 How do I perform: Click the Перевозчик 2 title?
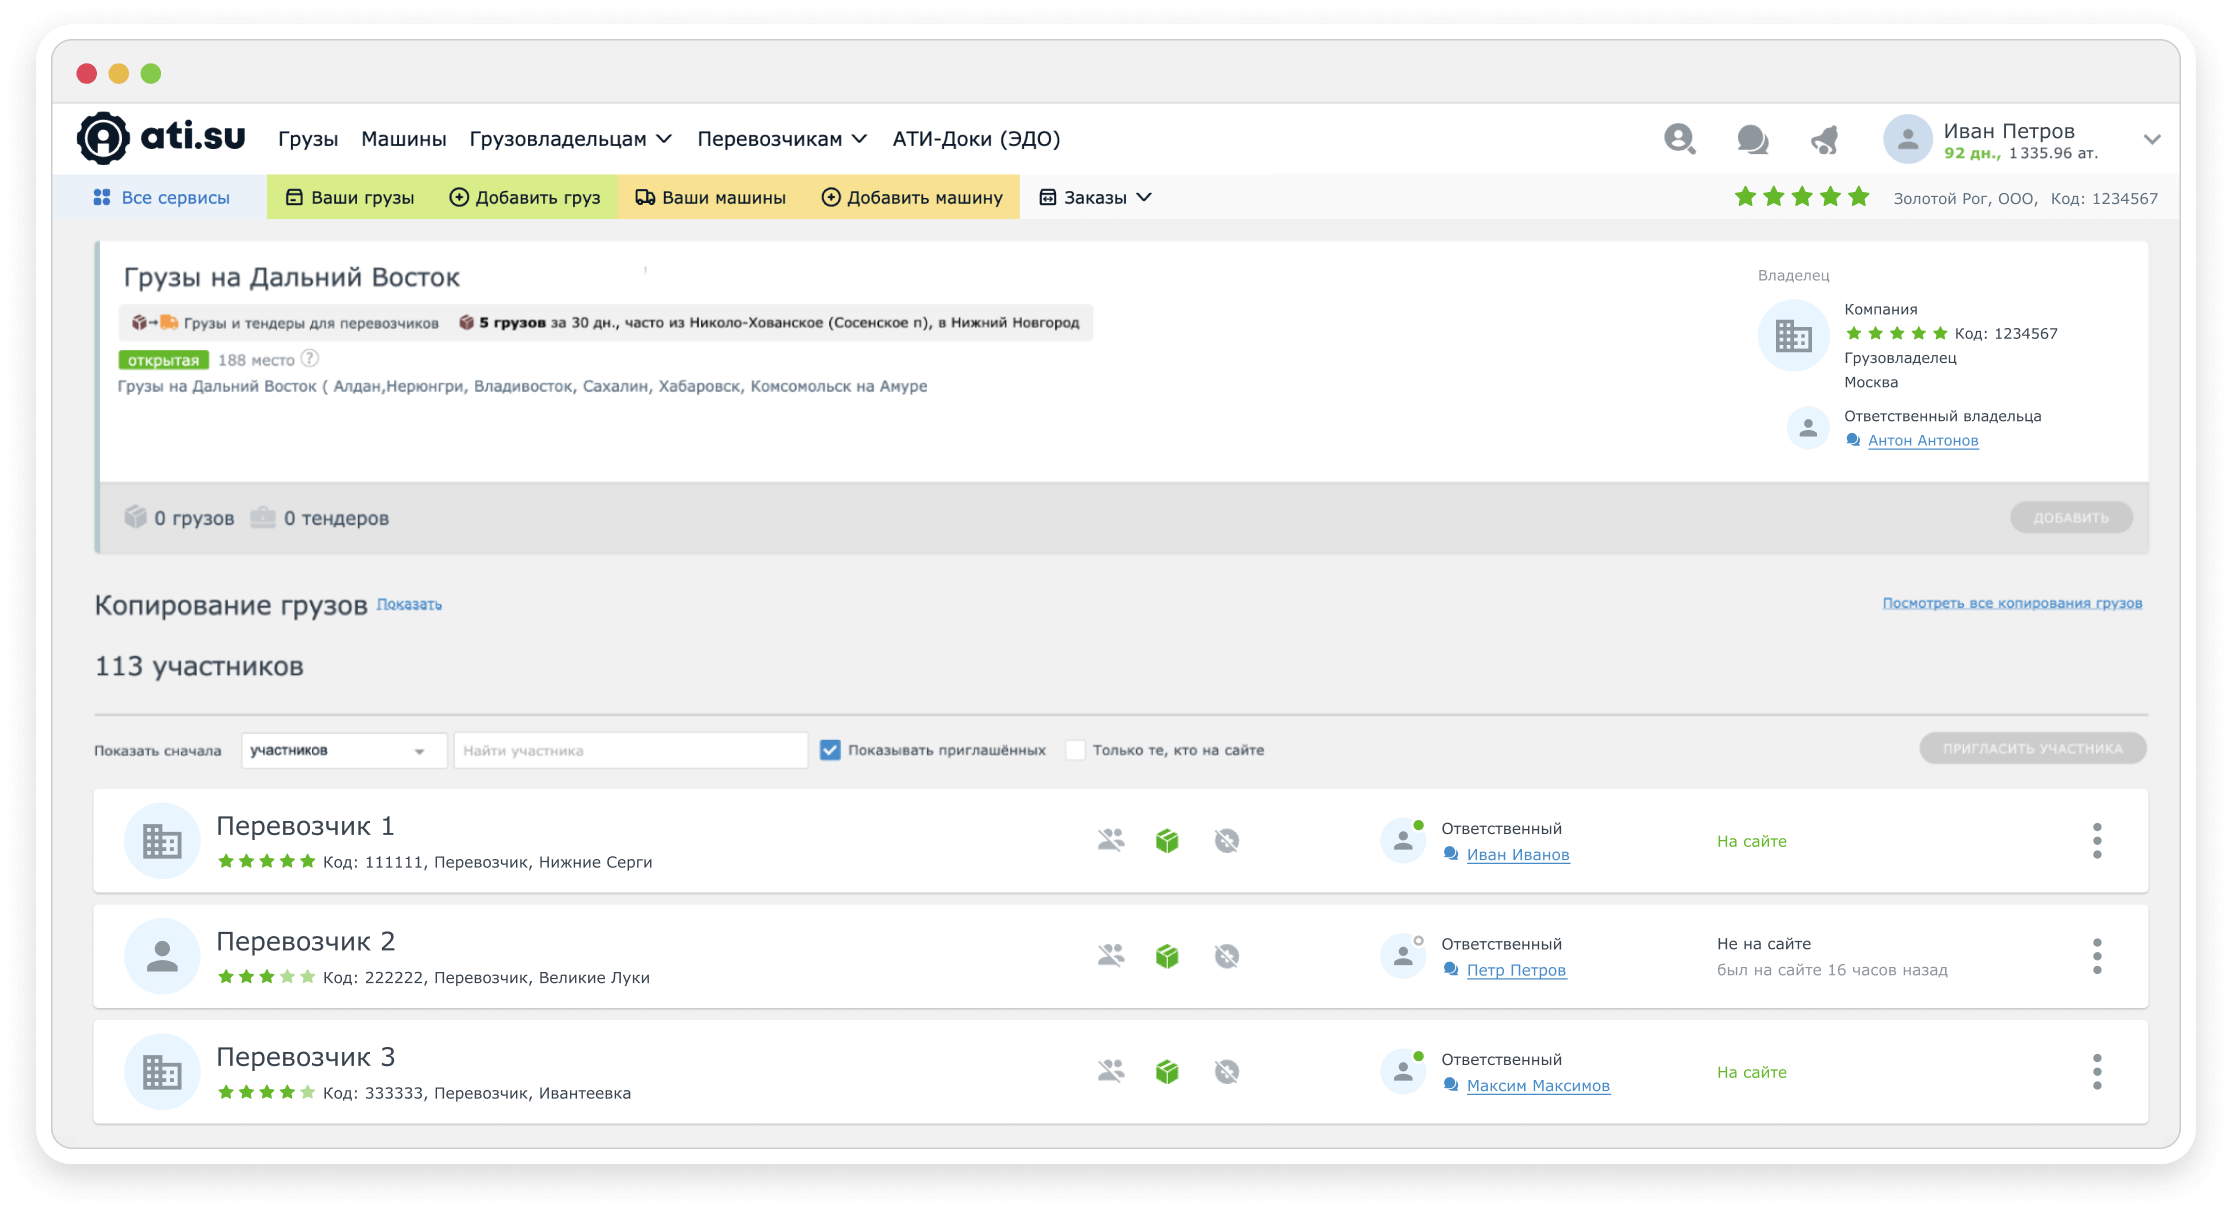point(305,941)
